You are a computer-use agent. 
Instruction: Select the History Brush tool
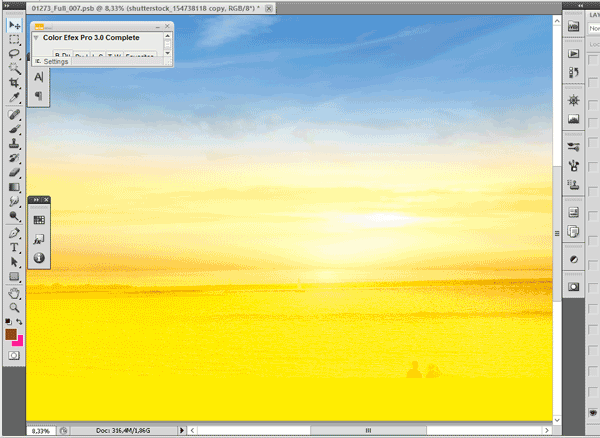point(14,158)
